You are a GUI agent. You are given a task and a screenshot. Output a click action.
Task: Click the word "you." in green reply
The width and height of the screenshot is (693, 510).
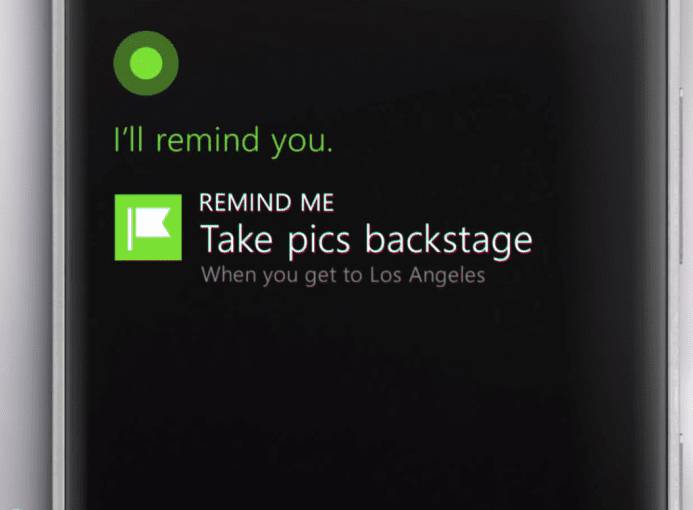click(x=302, y=142)
